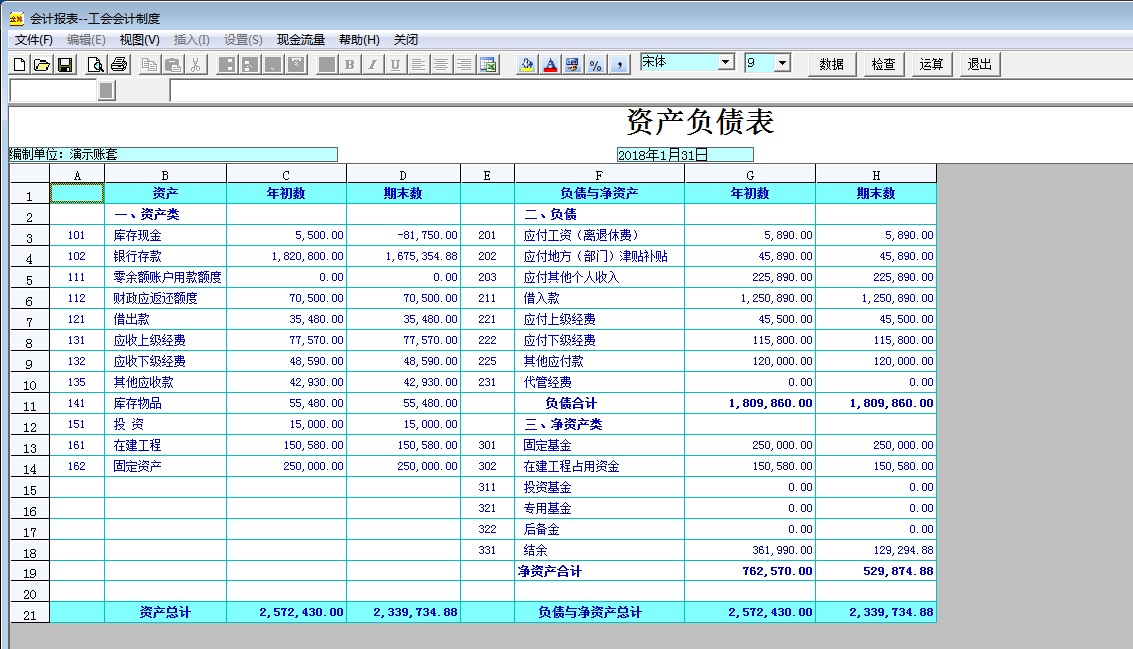Select the active cell A1
Screen dimensions: 1133x649
pos(77,193)
